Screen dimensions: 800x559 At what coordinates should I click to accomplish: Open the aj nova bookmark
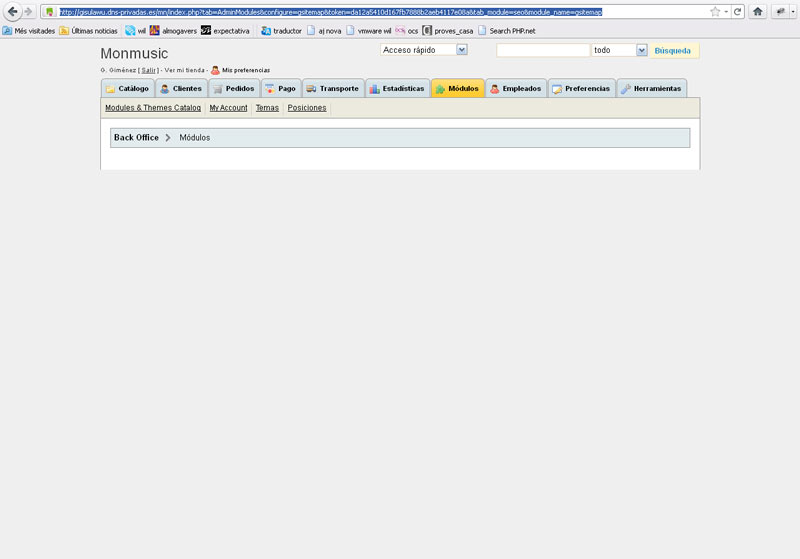[324, 31]
